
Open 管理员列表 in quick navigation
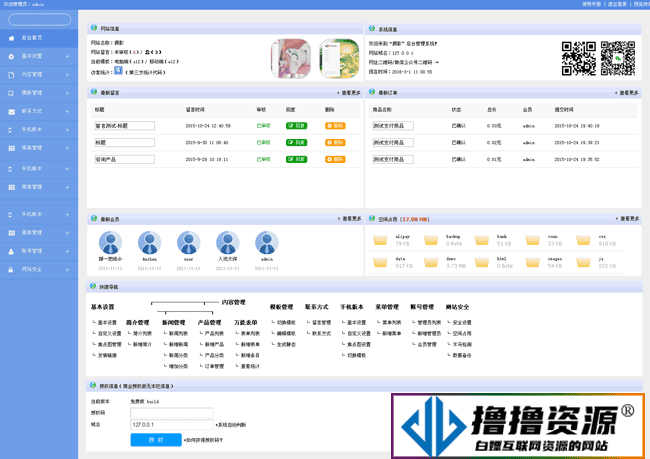point(429,323)
